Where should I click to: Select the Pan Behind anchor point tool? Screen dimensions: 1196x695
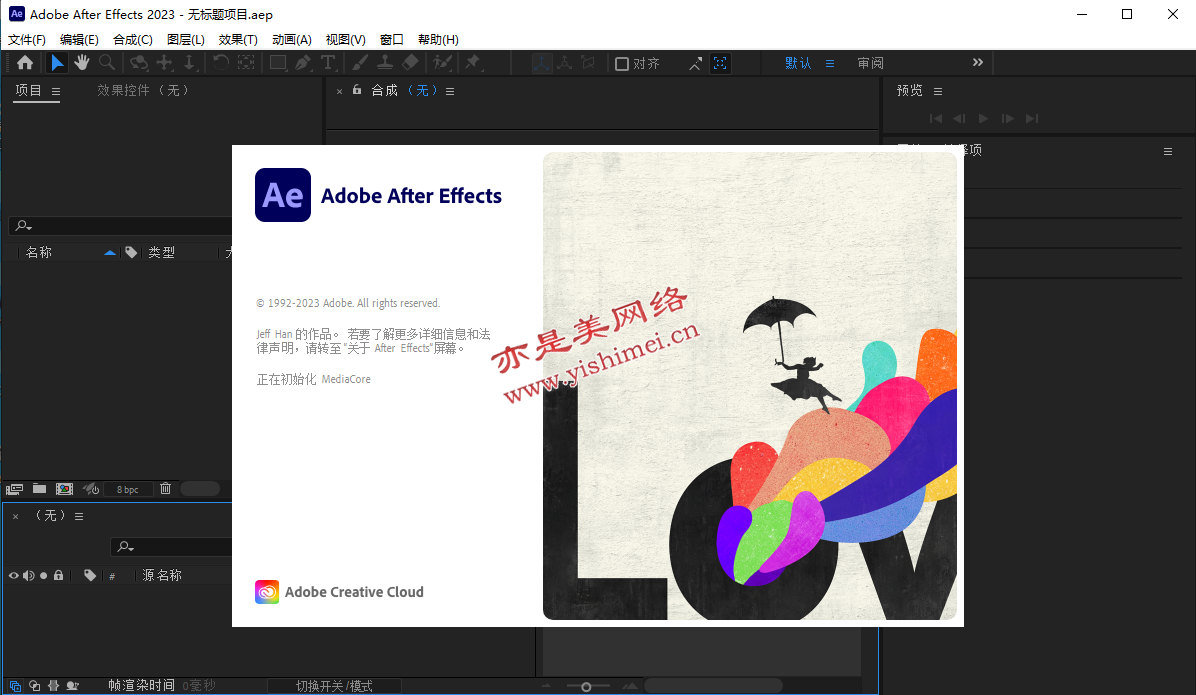pyautogui.click(x=246, y=63)
